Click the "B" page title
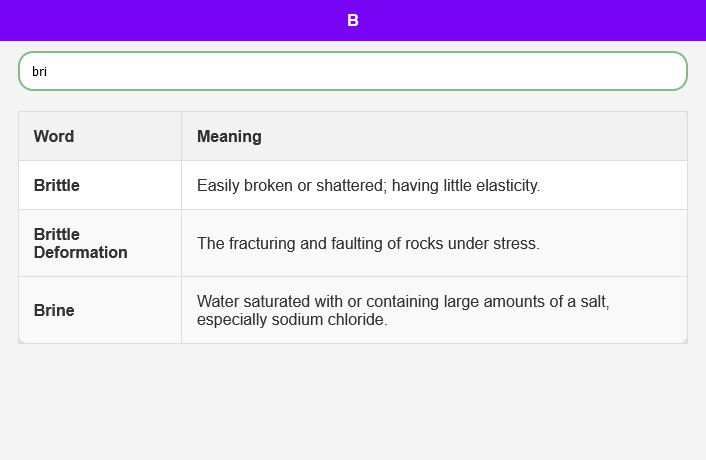Image resolution: width=706 pixels, height=460 pixels. [x=353, y=20]
